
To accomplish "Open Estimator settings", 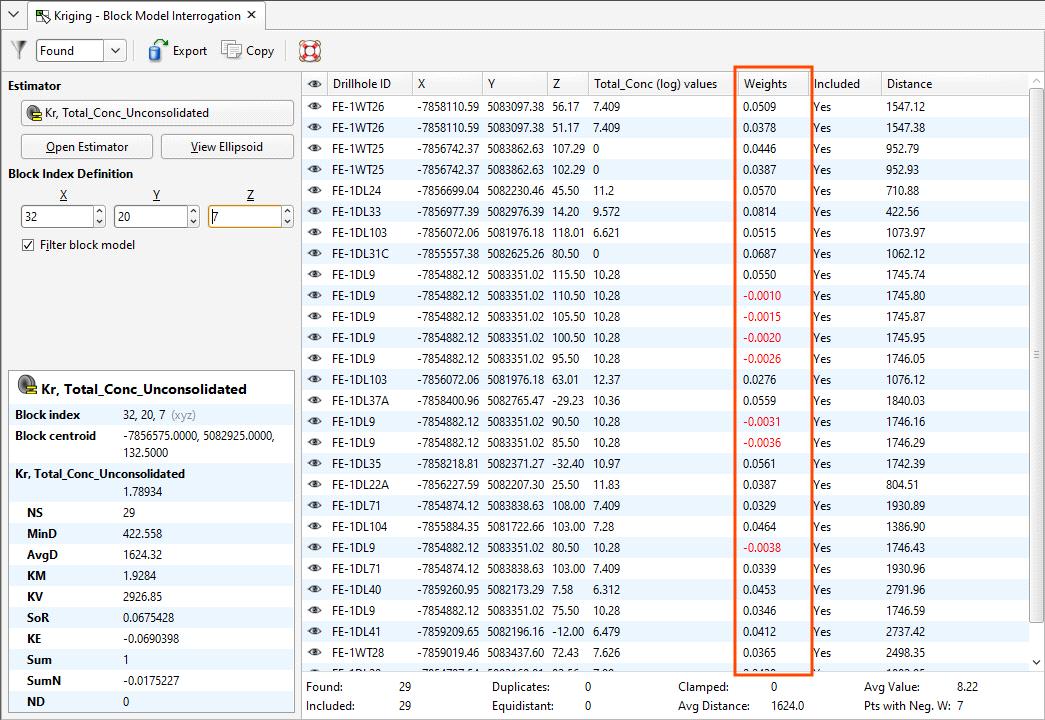I will (x=87, y=147).
